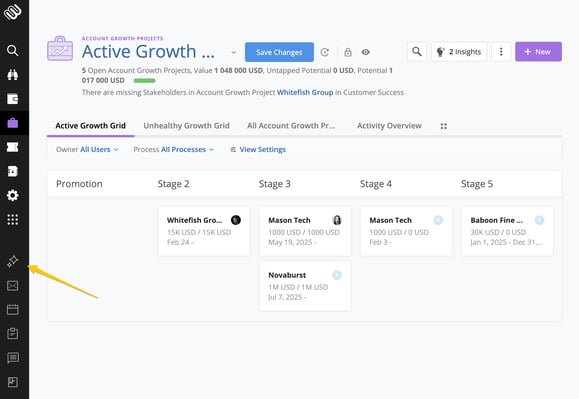
Task: Open the sparkle AI assistant sidebar icon
Action: pos(13,261)
